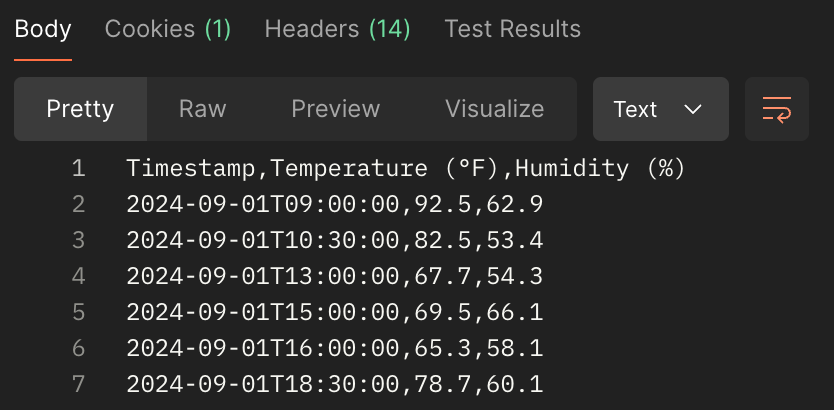Select the Pretty view mode

click(x=80, y=109)
